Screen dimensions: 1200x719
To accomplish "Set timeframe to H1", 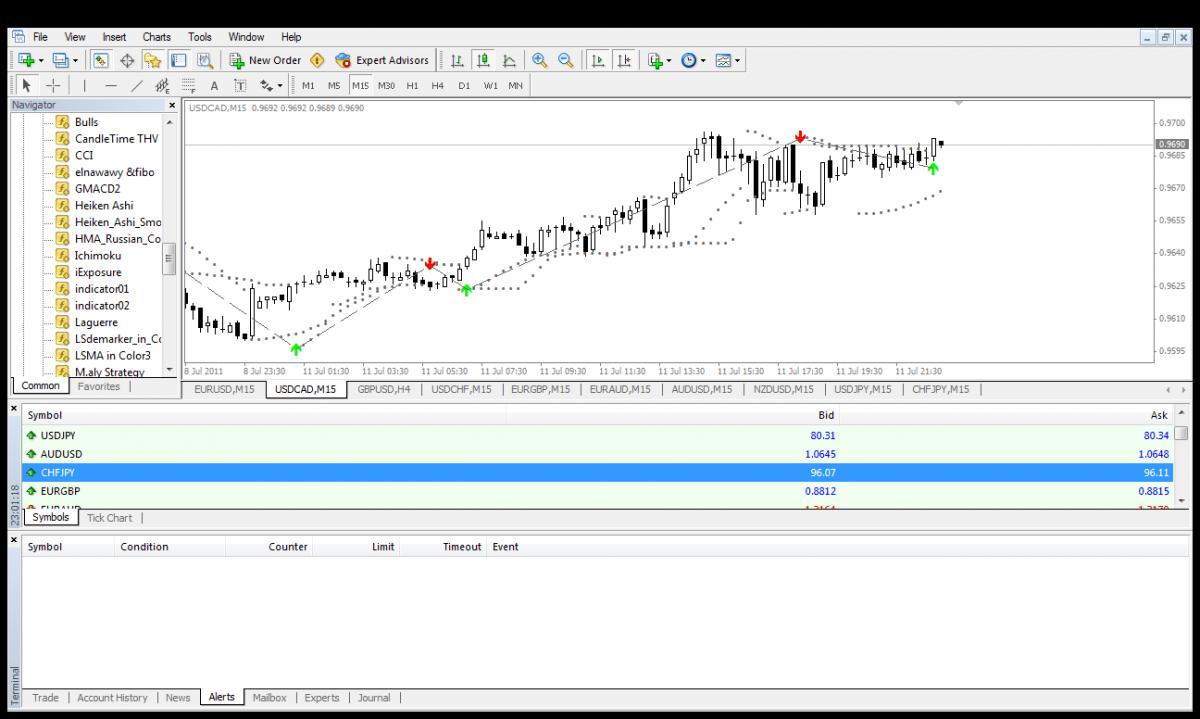I will coord(412,86).
